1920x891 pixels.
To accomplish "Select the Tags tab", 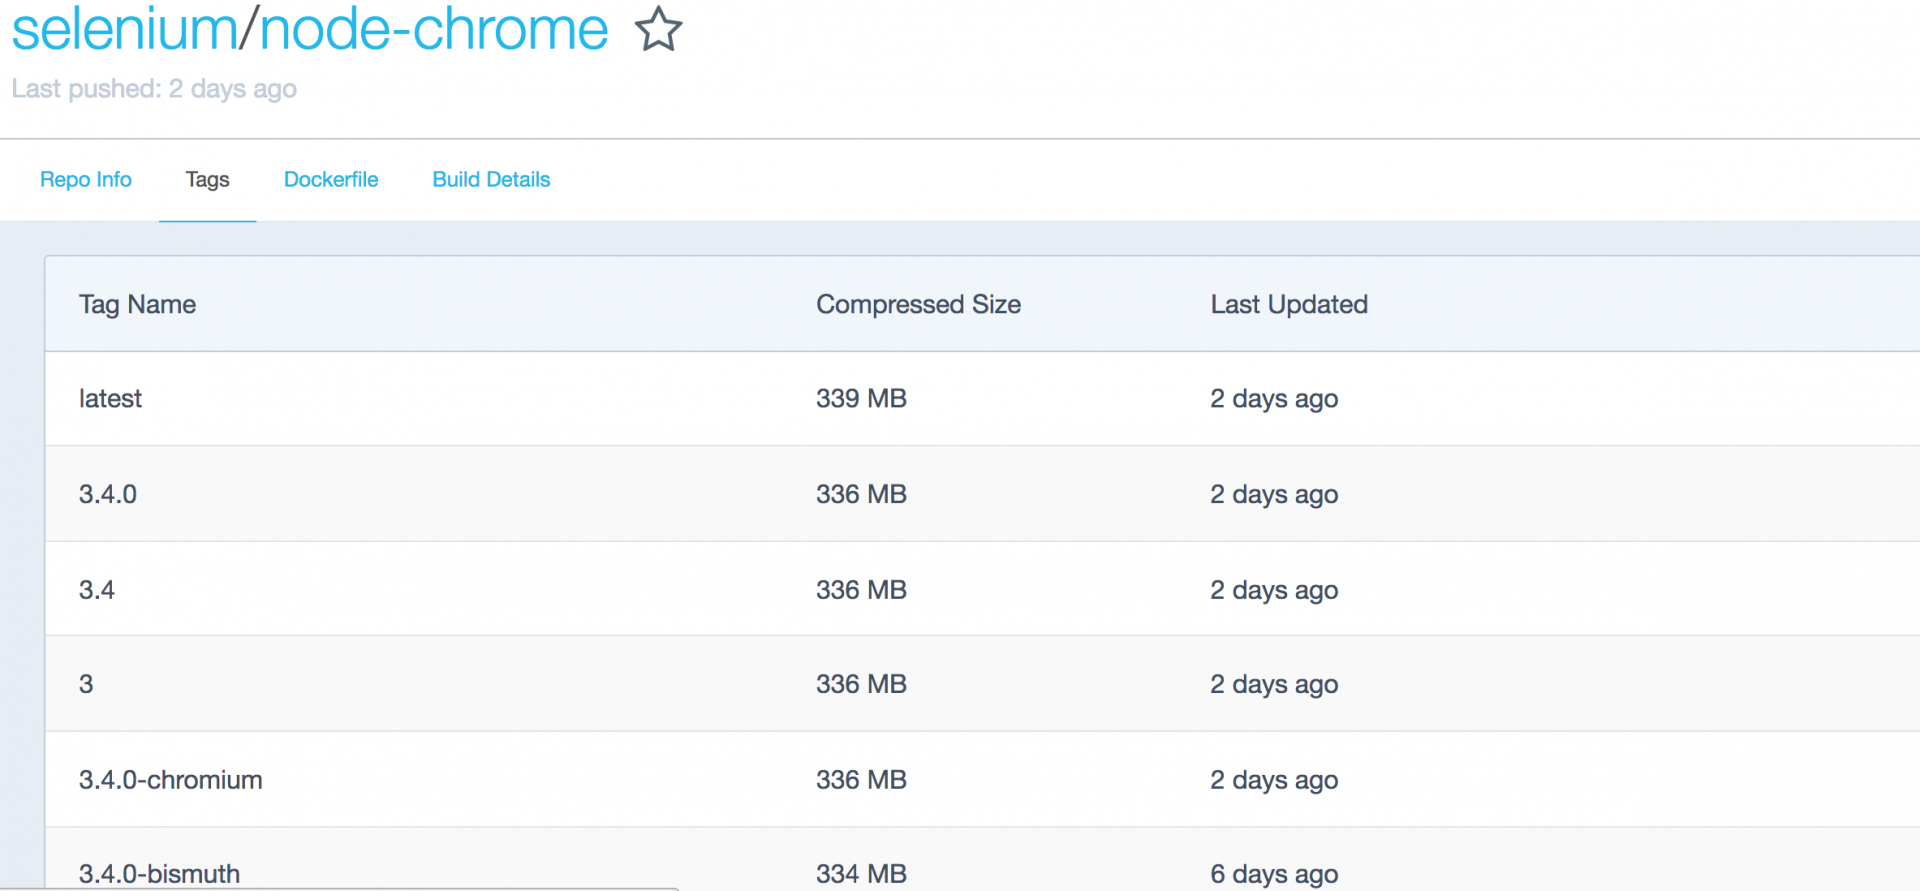I will [208, 180].
